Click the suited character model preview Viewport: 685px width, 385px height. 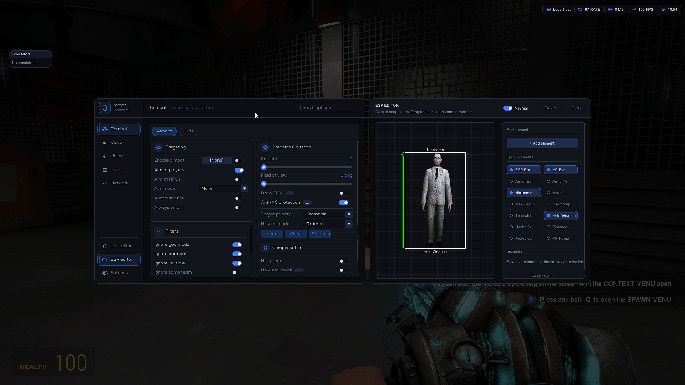coord(435,200)
